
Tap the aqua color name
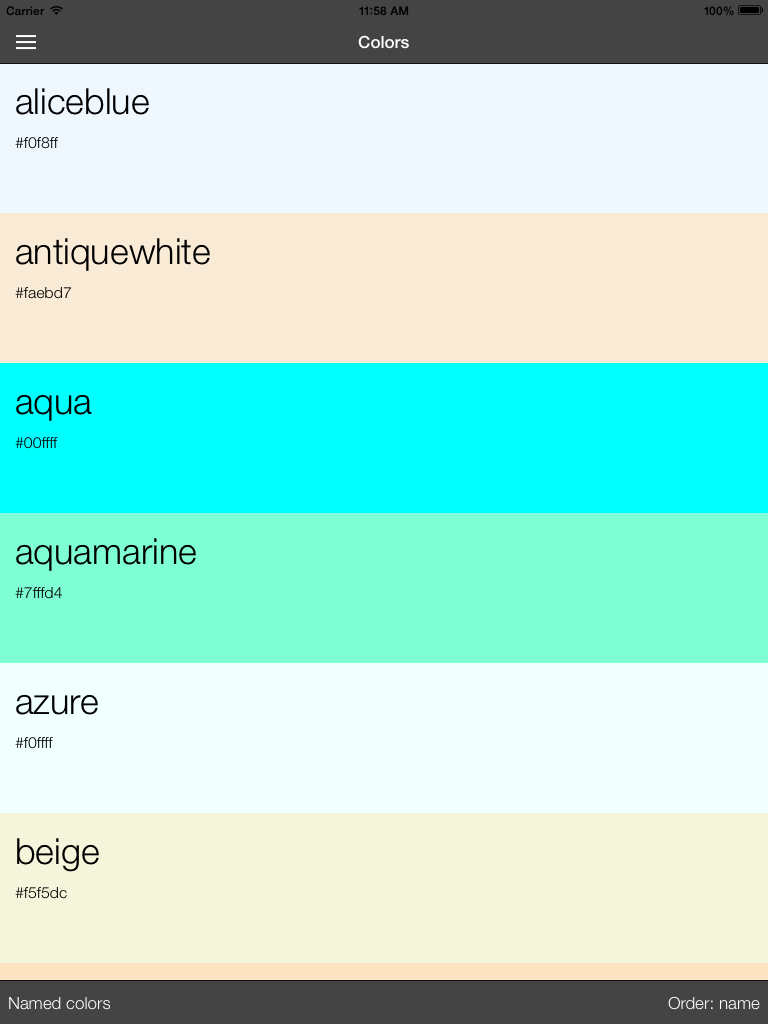[x=53, y=402]
